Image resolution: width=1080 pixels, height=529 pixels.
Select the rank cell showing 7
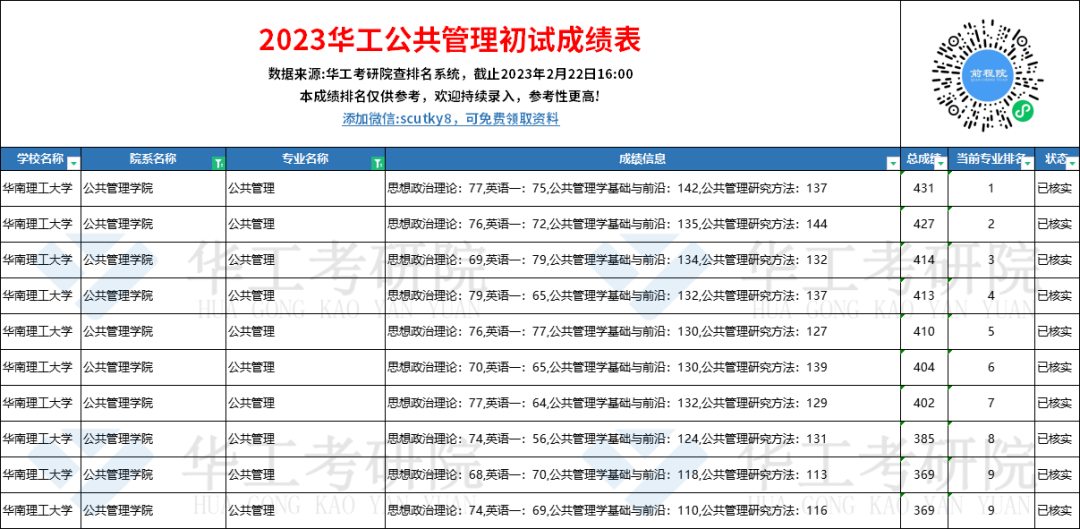pos(991,403)
